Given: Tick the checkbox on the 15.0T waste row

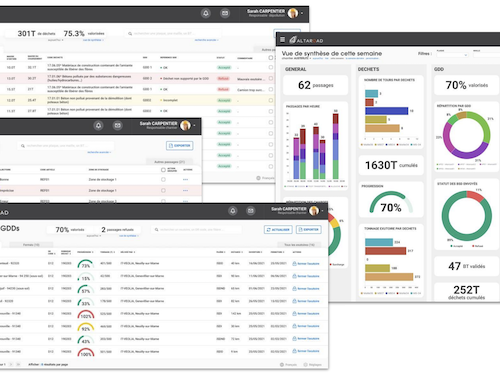Looking at the screenshot, I should click(x=271, y=89).
